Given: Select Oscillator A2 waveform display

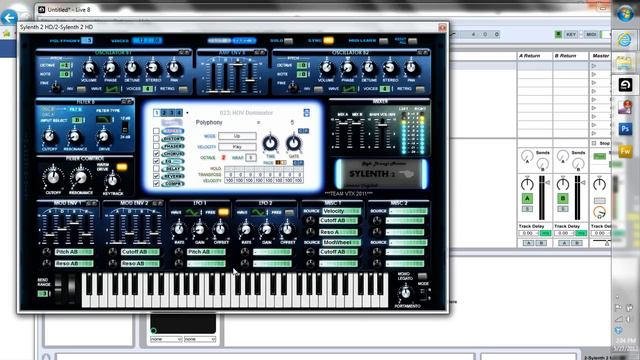Looking at the screenshot, I should click(x=349, y=89).
